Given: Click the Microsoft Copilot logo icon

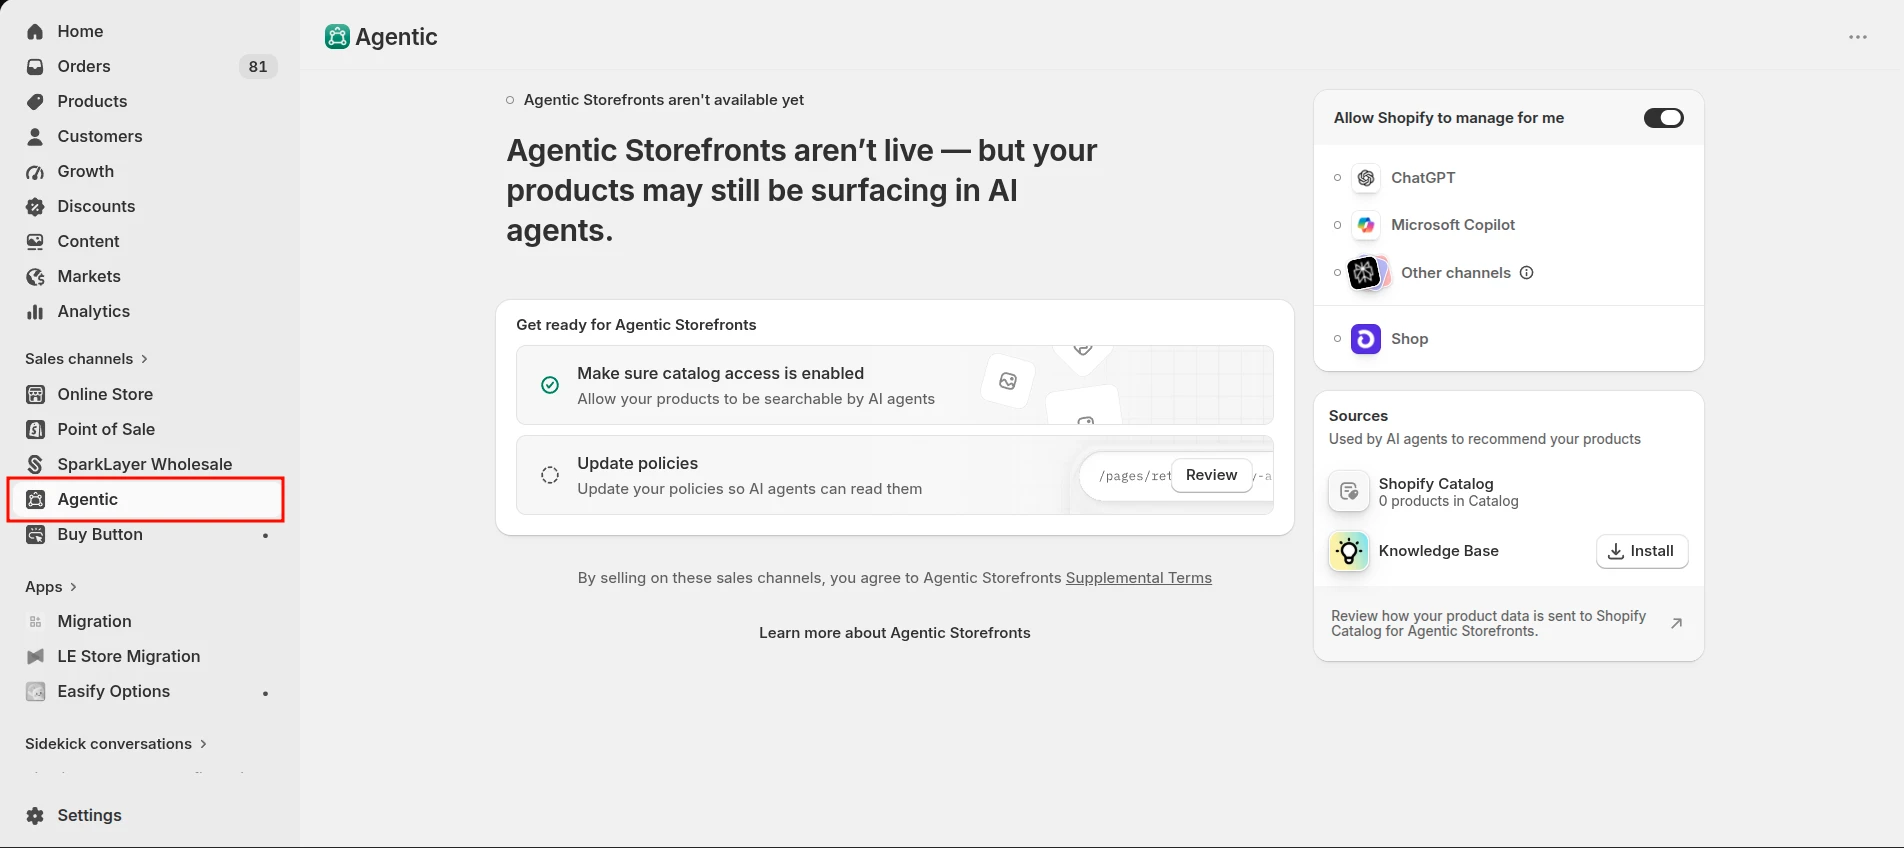Looking at the screenshot, I should 1366,225.
